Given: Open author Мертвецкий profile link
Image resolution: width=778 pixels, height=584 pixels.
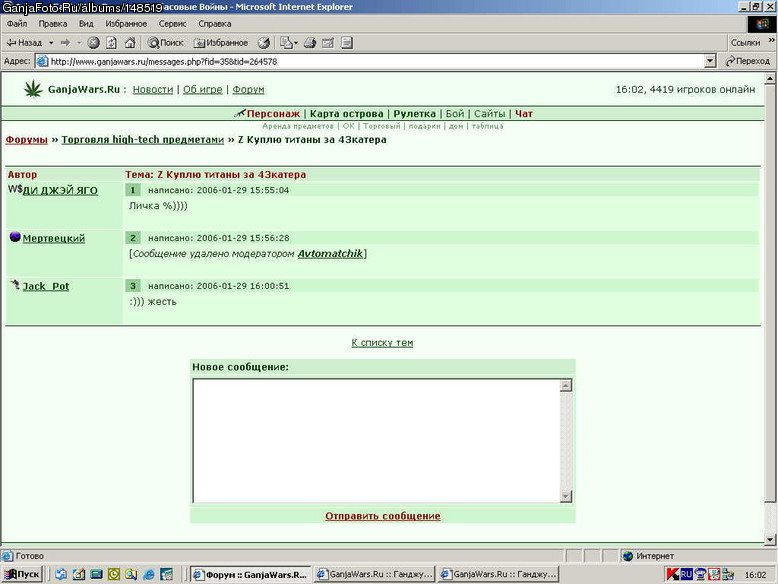Looking at the screenshot, I should 54,238.
